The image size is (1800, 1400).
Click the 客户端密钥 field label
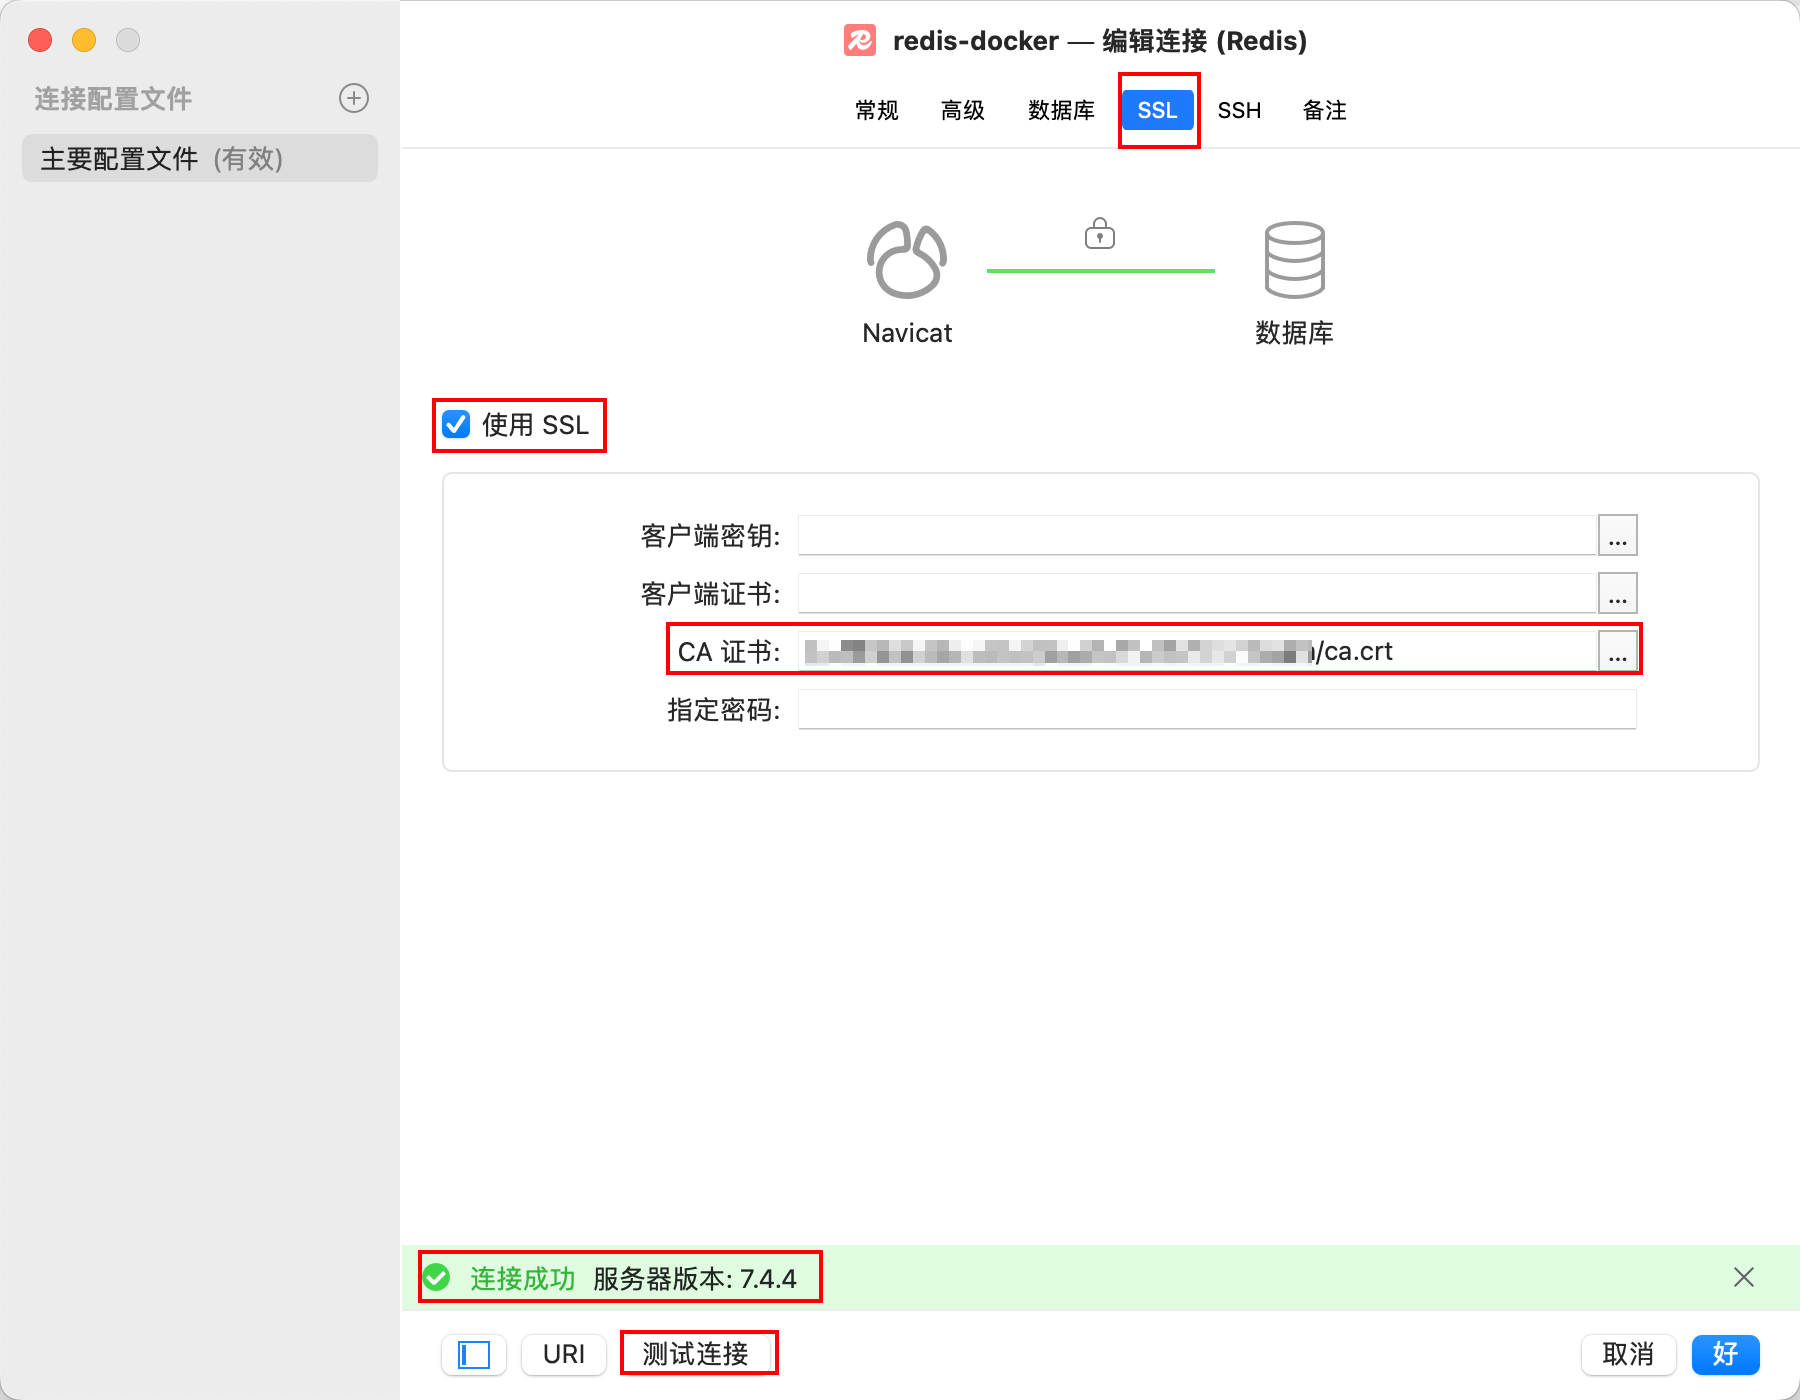pos(710,536)
